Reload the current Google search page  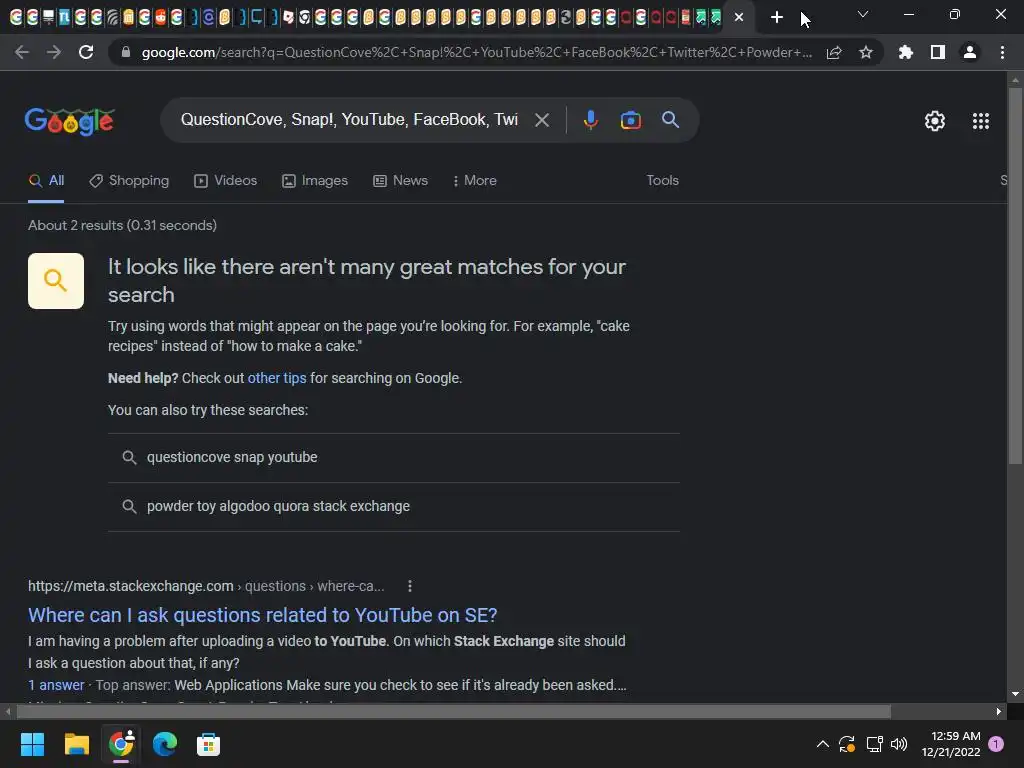pyautogui.click(x=86, y=52)
